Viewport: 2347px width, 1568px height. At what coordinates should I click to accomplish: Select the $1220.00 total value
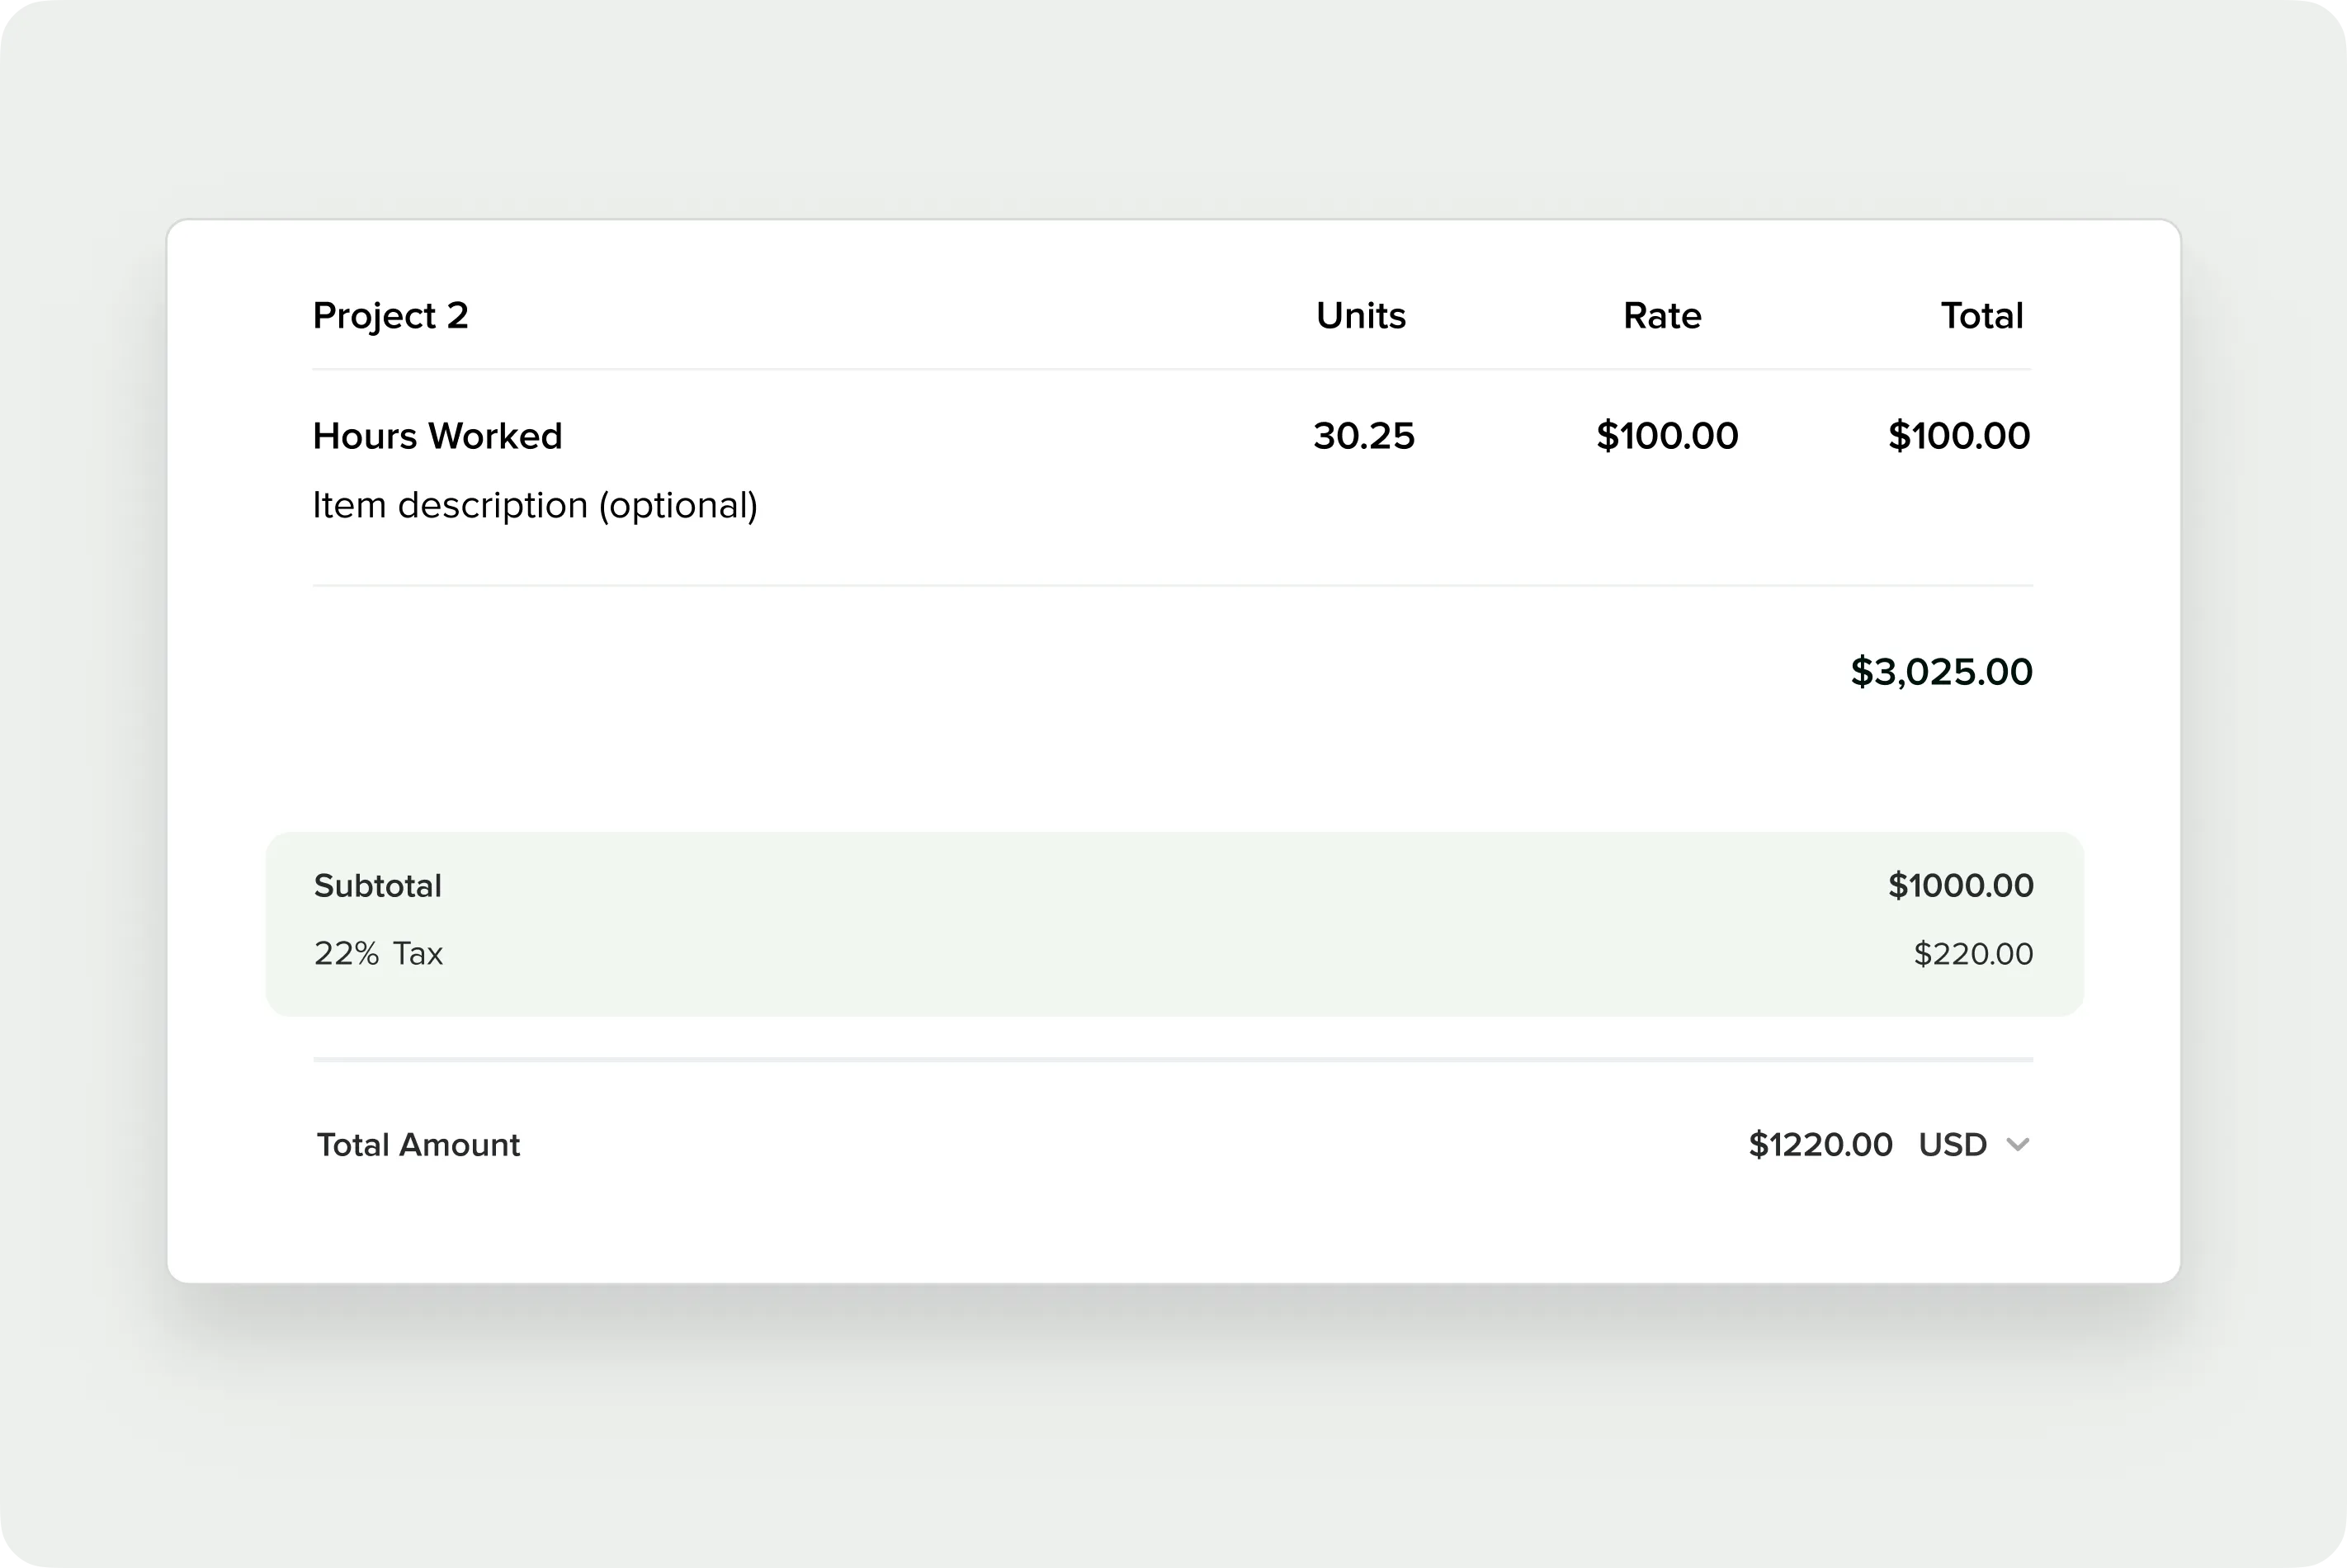tap(1820, 1145)
